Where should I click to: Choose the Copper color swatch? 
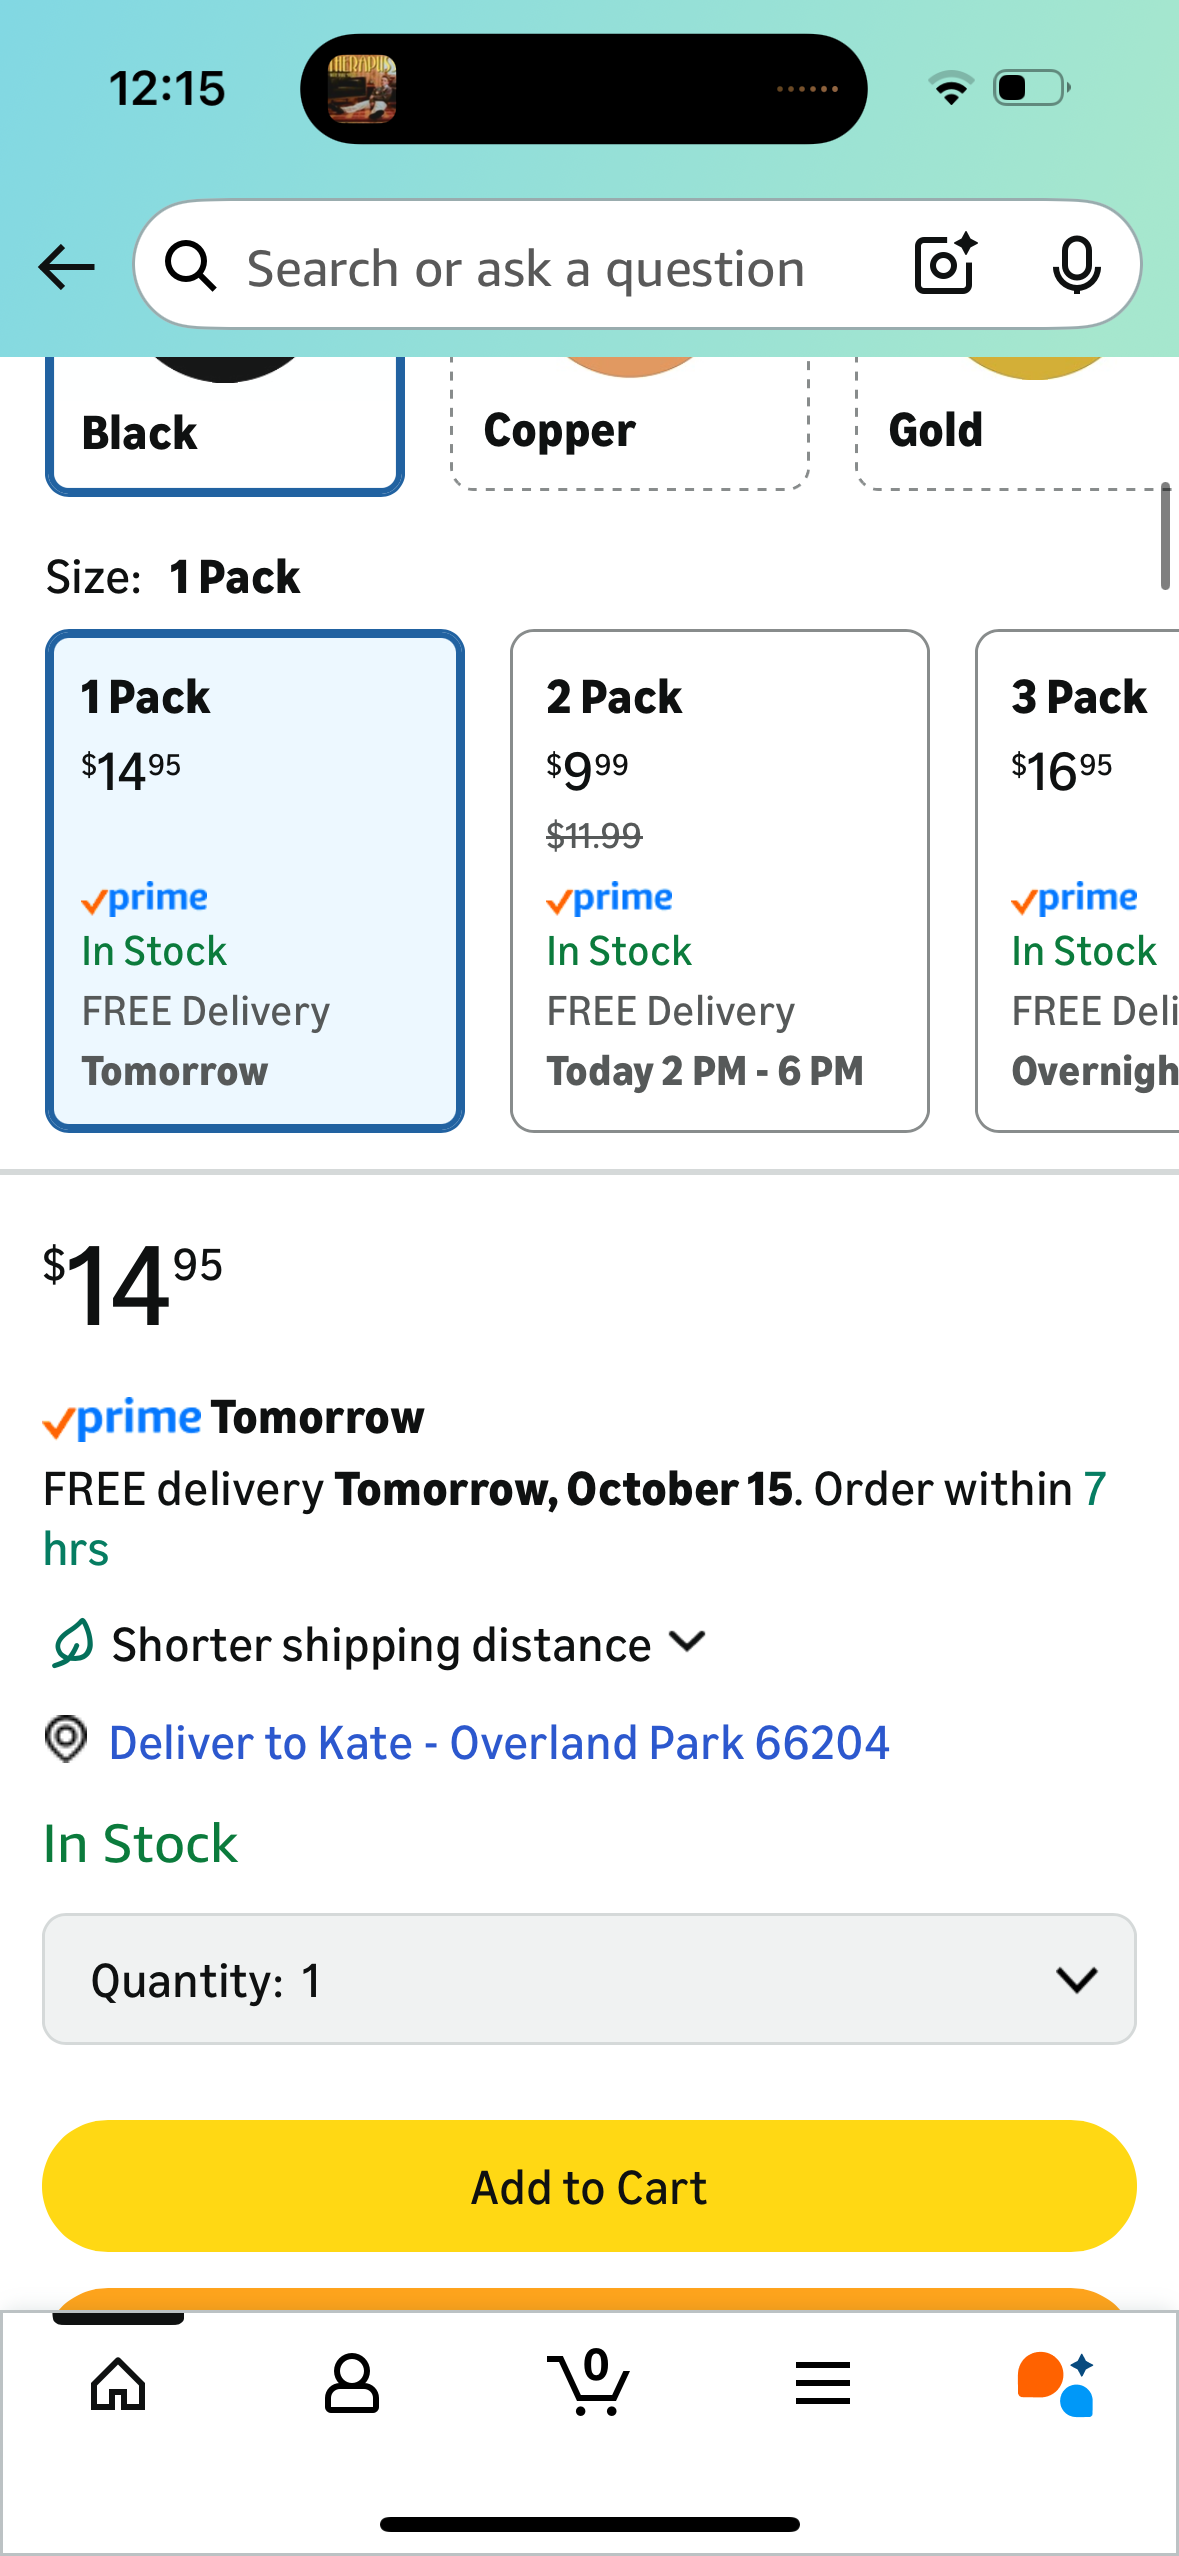[x=630, y=425]
